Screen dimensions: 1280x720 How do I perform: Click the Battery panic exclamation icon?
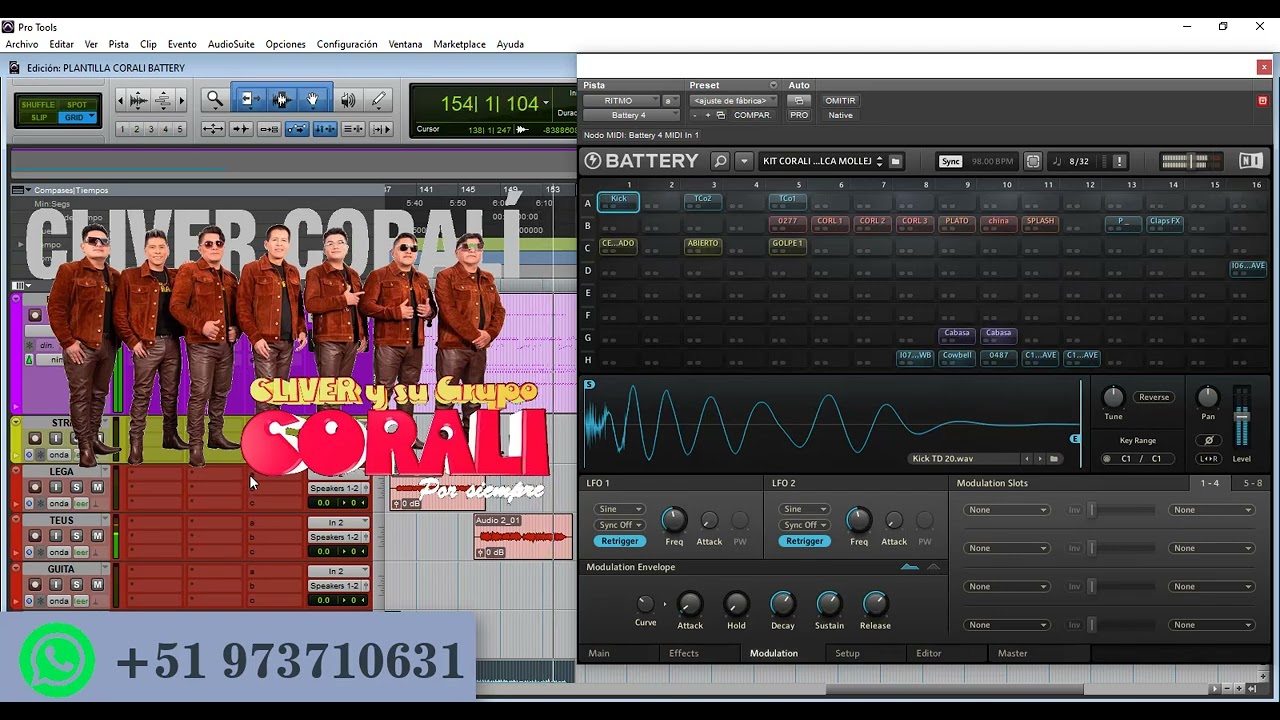(1119, 161)
